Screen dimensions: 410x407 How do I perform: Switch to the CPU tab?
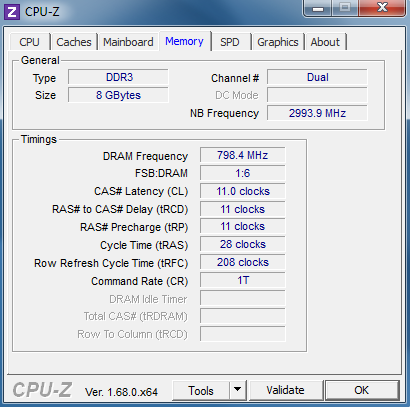click(x=29, y=42)
